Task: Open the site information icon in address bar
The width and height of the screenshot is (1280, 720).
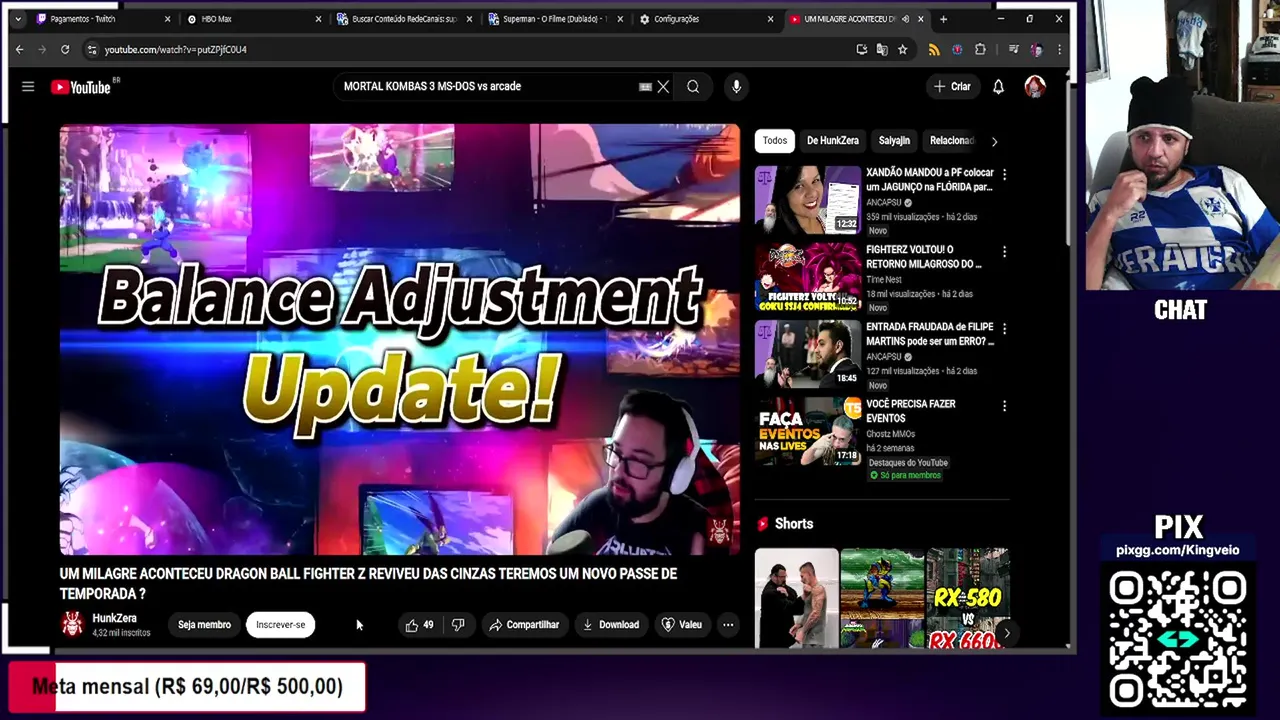Action: (x=91, y=49)
